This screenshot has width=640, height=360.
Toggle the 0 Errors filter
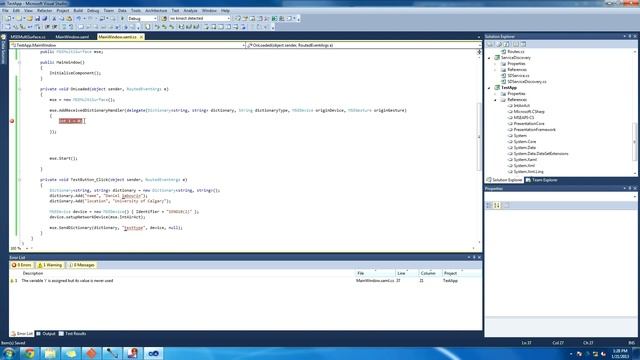22,265
